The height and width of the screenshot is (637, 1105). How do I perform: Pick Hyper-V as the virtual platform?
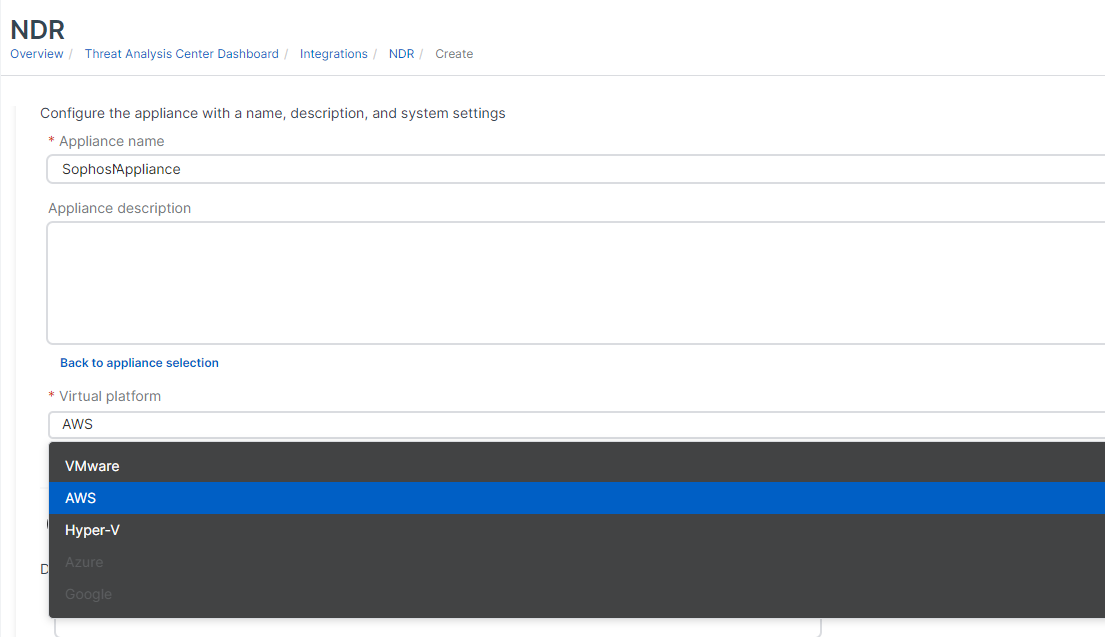[92, 530]
